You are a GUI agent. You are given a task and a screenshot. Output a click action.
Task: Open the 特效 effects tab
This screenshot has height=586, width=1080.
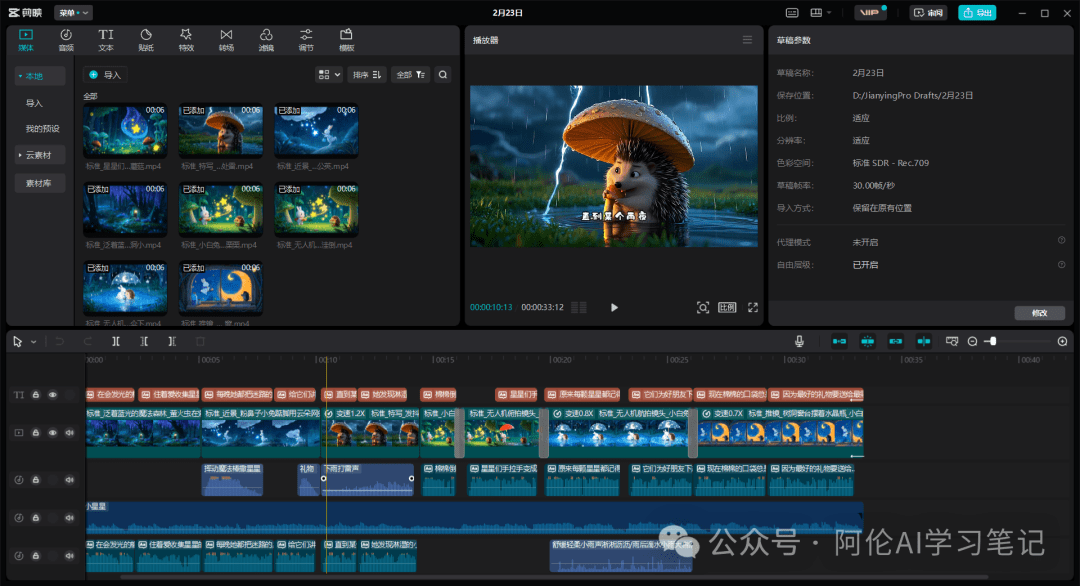point(186,40)
